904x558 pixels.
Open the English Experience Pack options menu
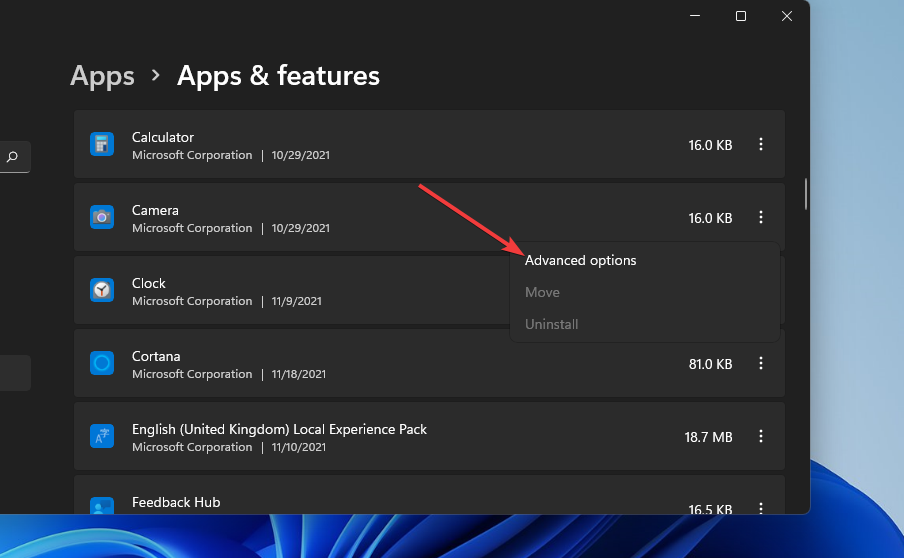761,437
